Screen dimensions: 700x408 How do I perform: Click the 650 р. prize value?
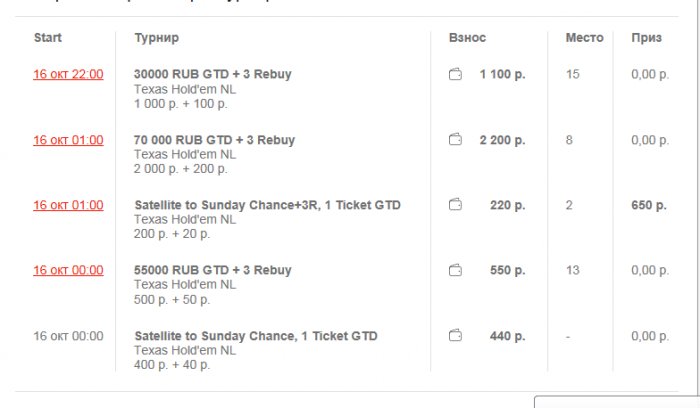tap(649, 205)
